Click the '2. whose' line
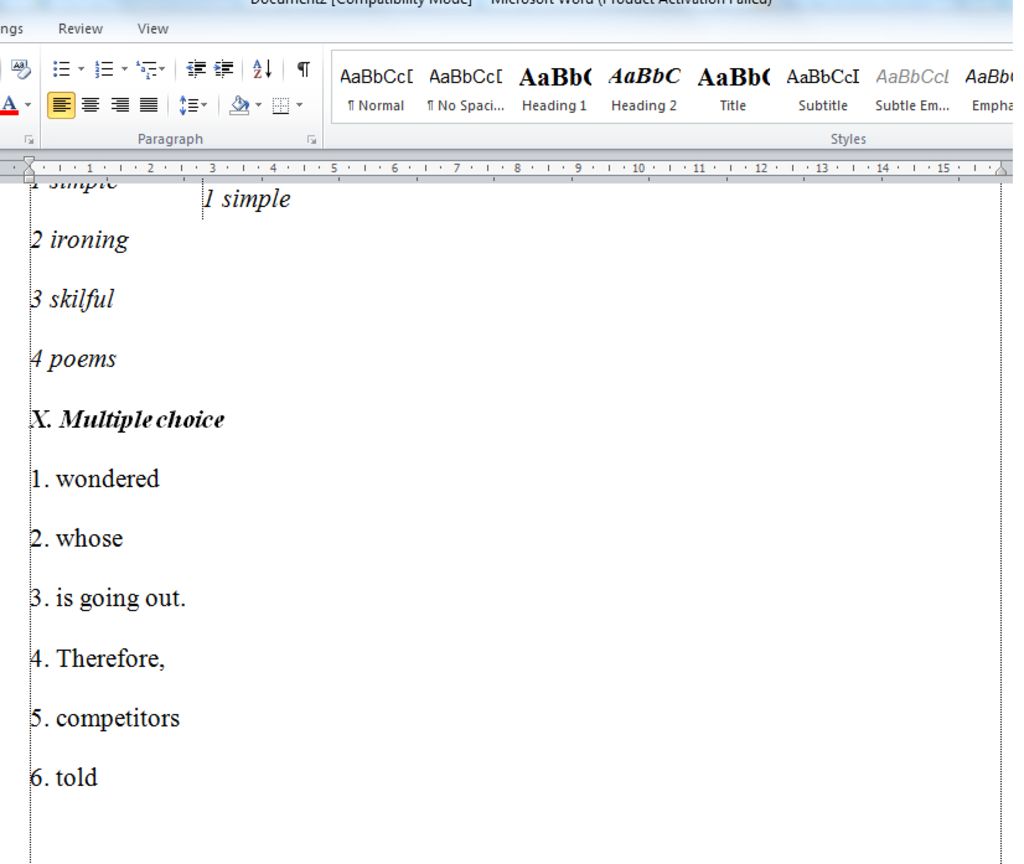This screenshot has height=864, width=1024. (x=77, y=539)
